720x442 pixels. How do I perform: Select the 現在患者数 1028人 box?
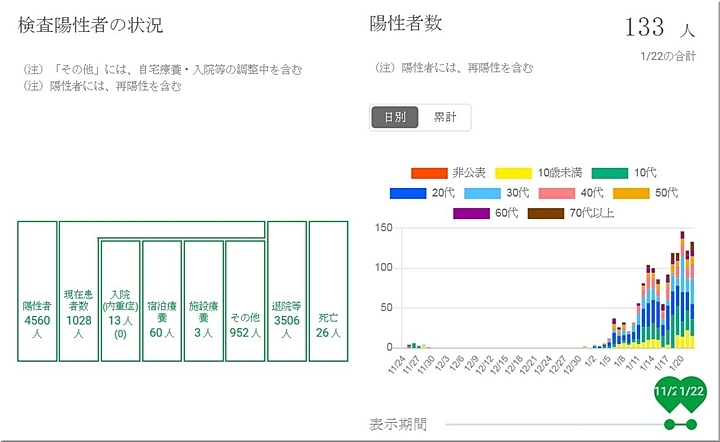click(78, 291)
